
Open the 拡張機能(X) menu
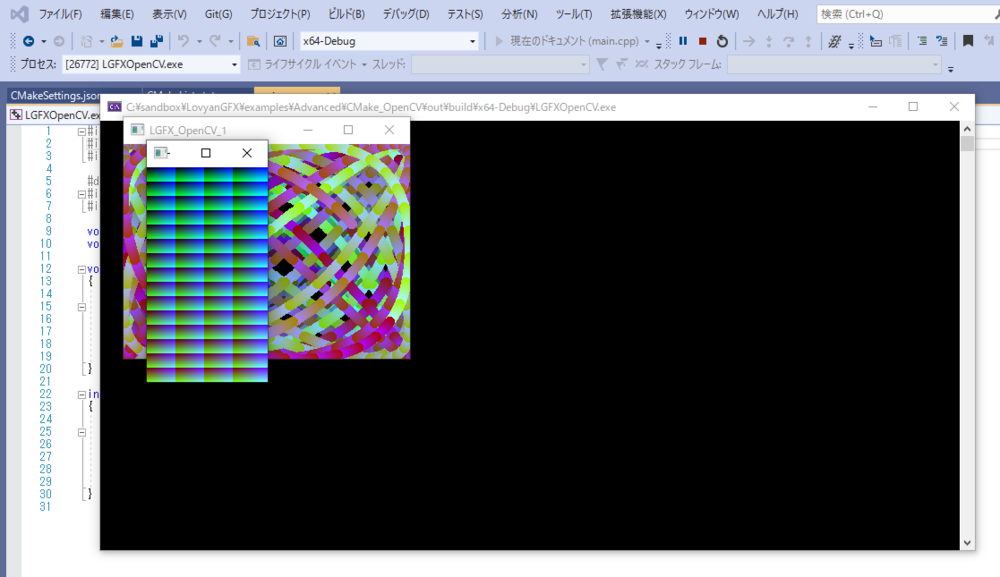click(x=638, y=14)
